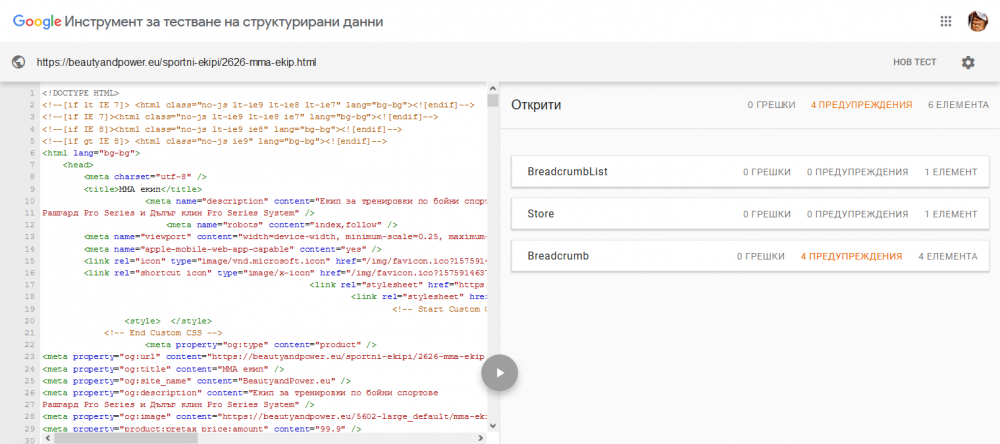Click the og:site_name BeautyandPower.eu line

point(196,381)
